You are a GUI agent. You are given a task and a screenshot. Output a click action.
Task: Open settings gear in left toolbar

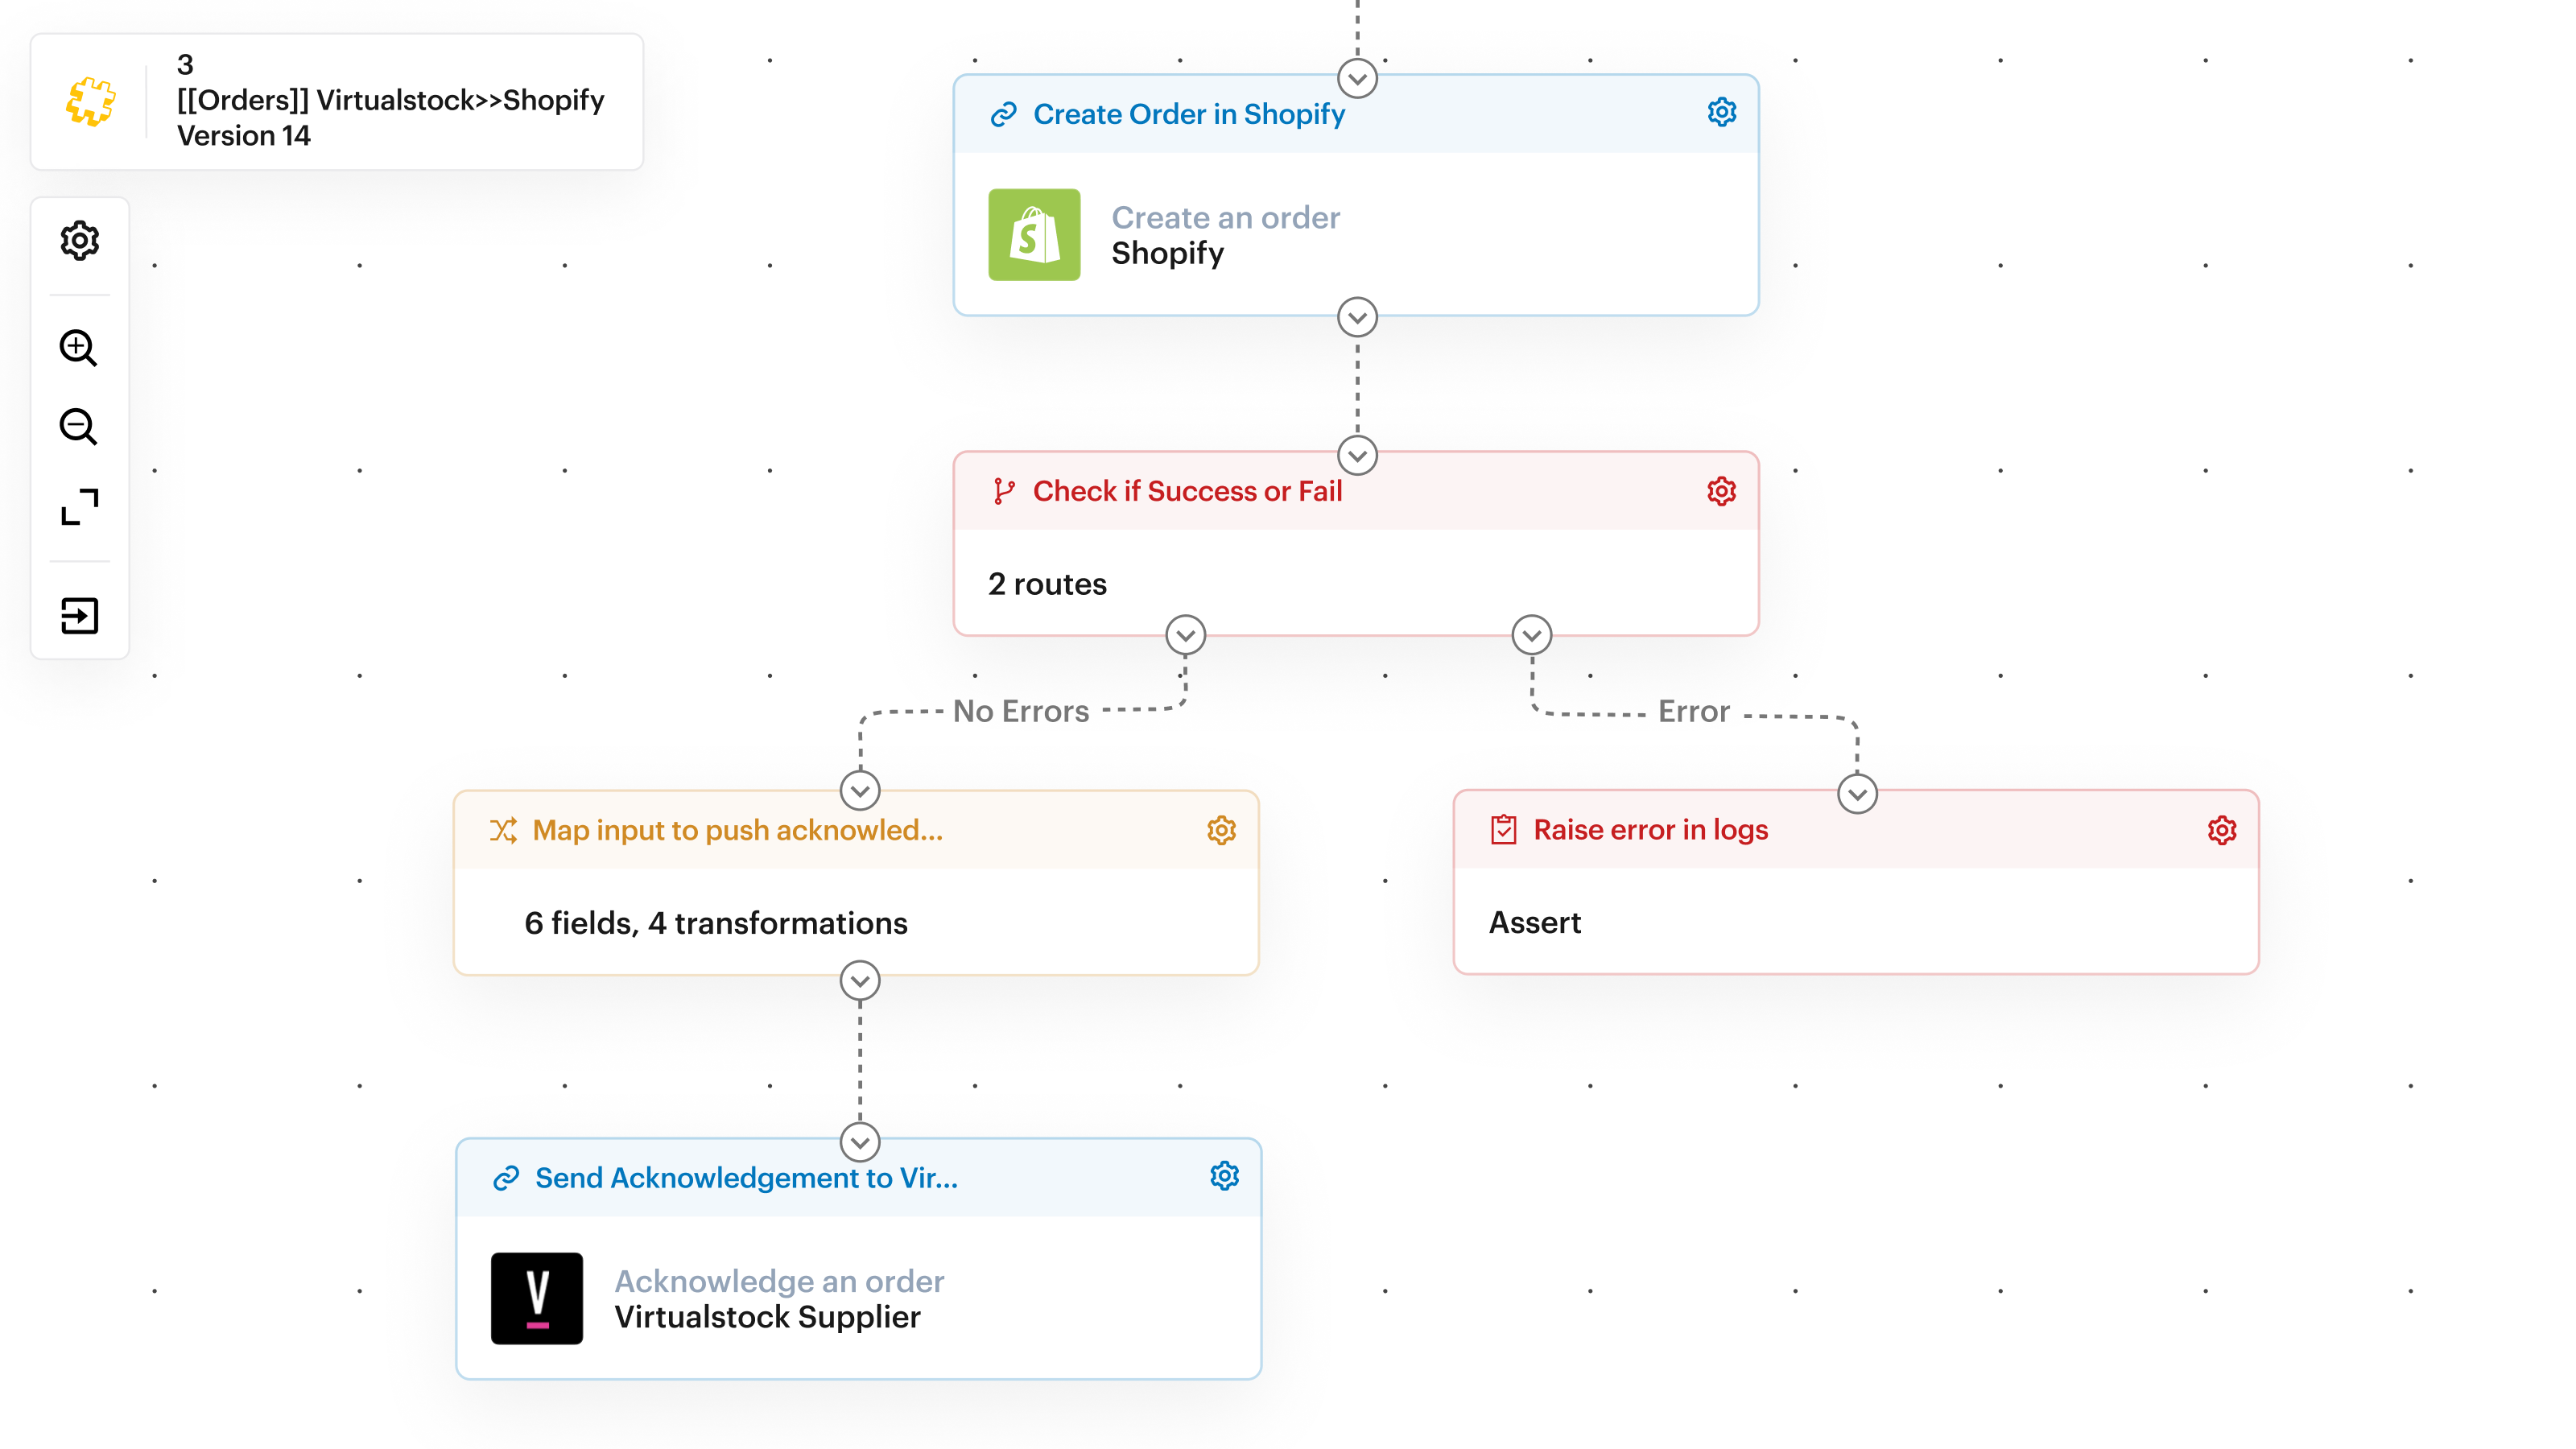coord(79,241)
